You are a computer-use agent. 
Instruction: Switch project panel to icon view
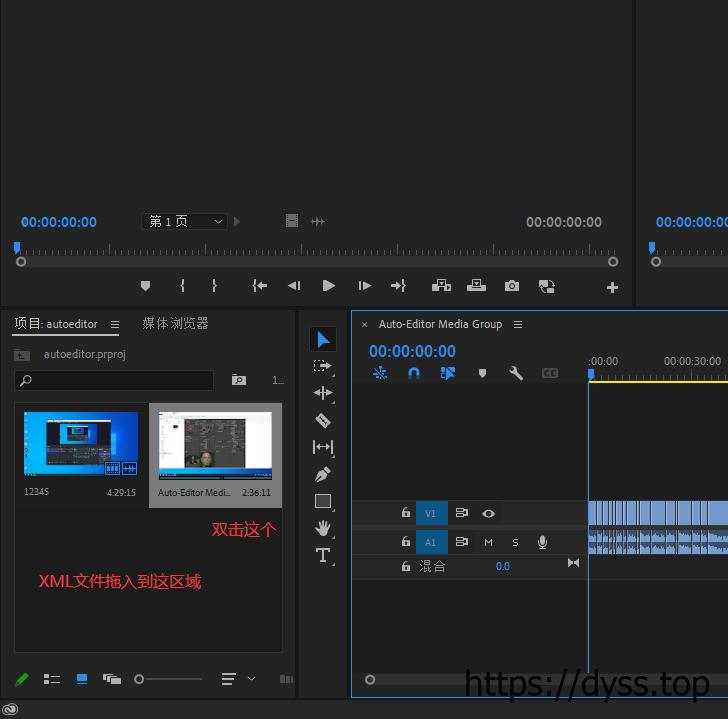[82, 679]
